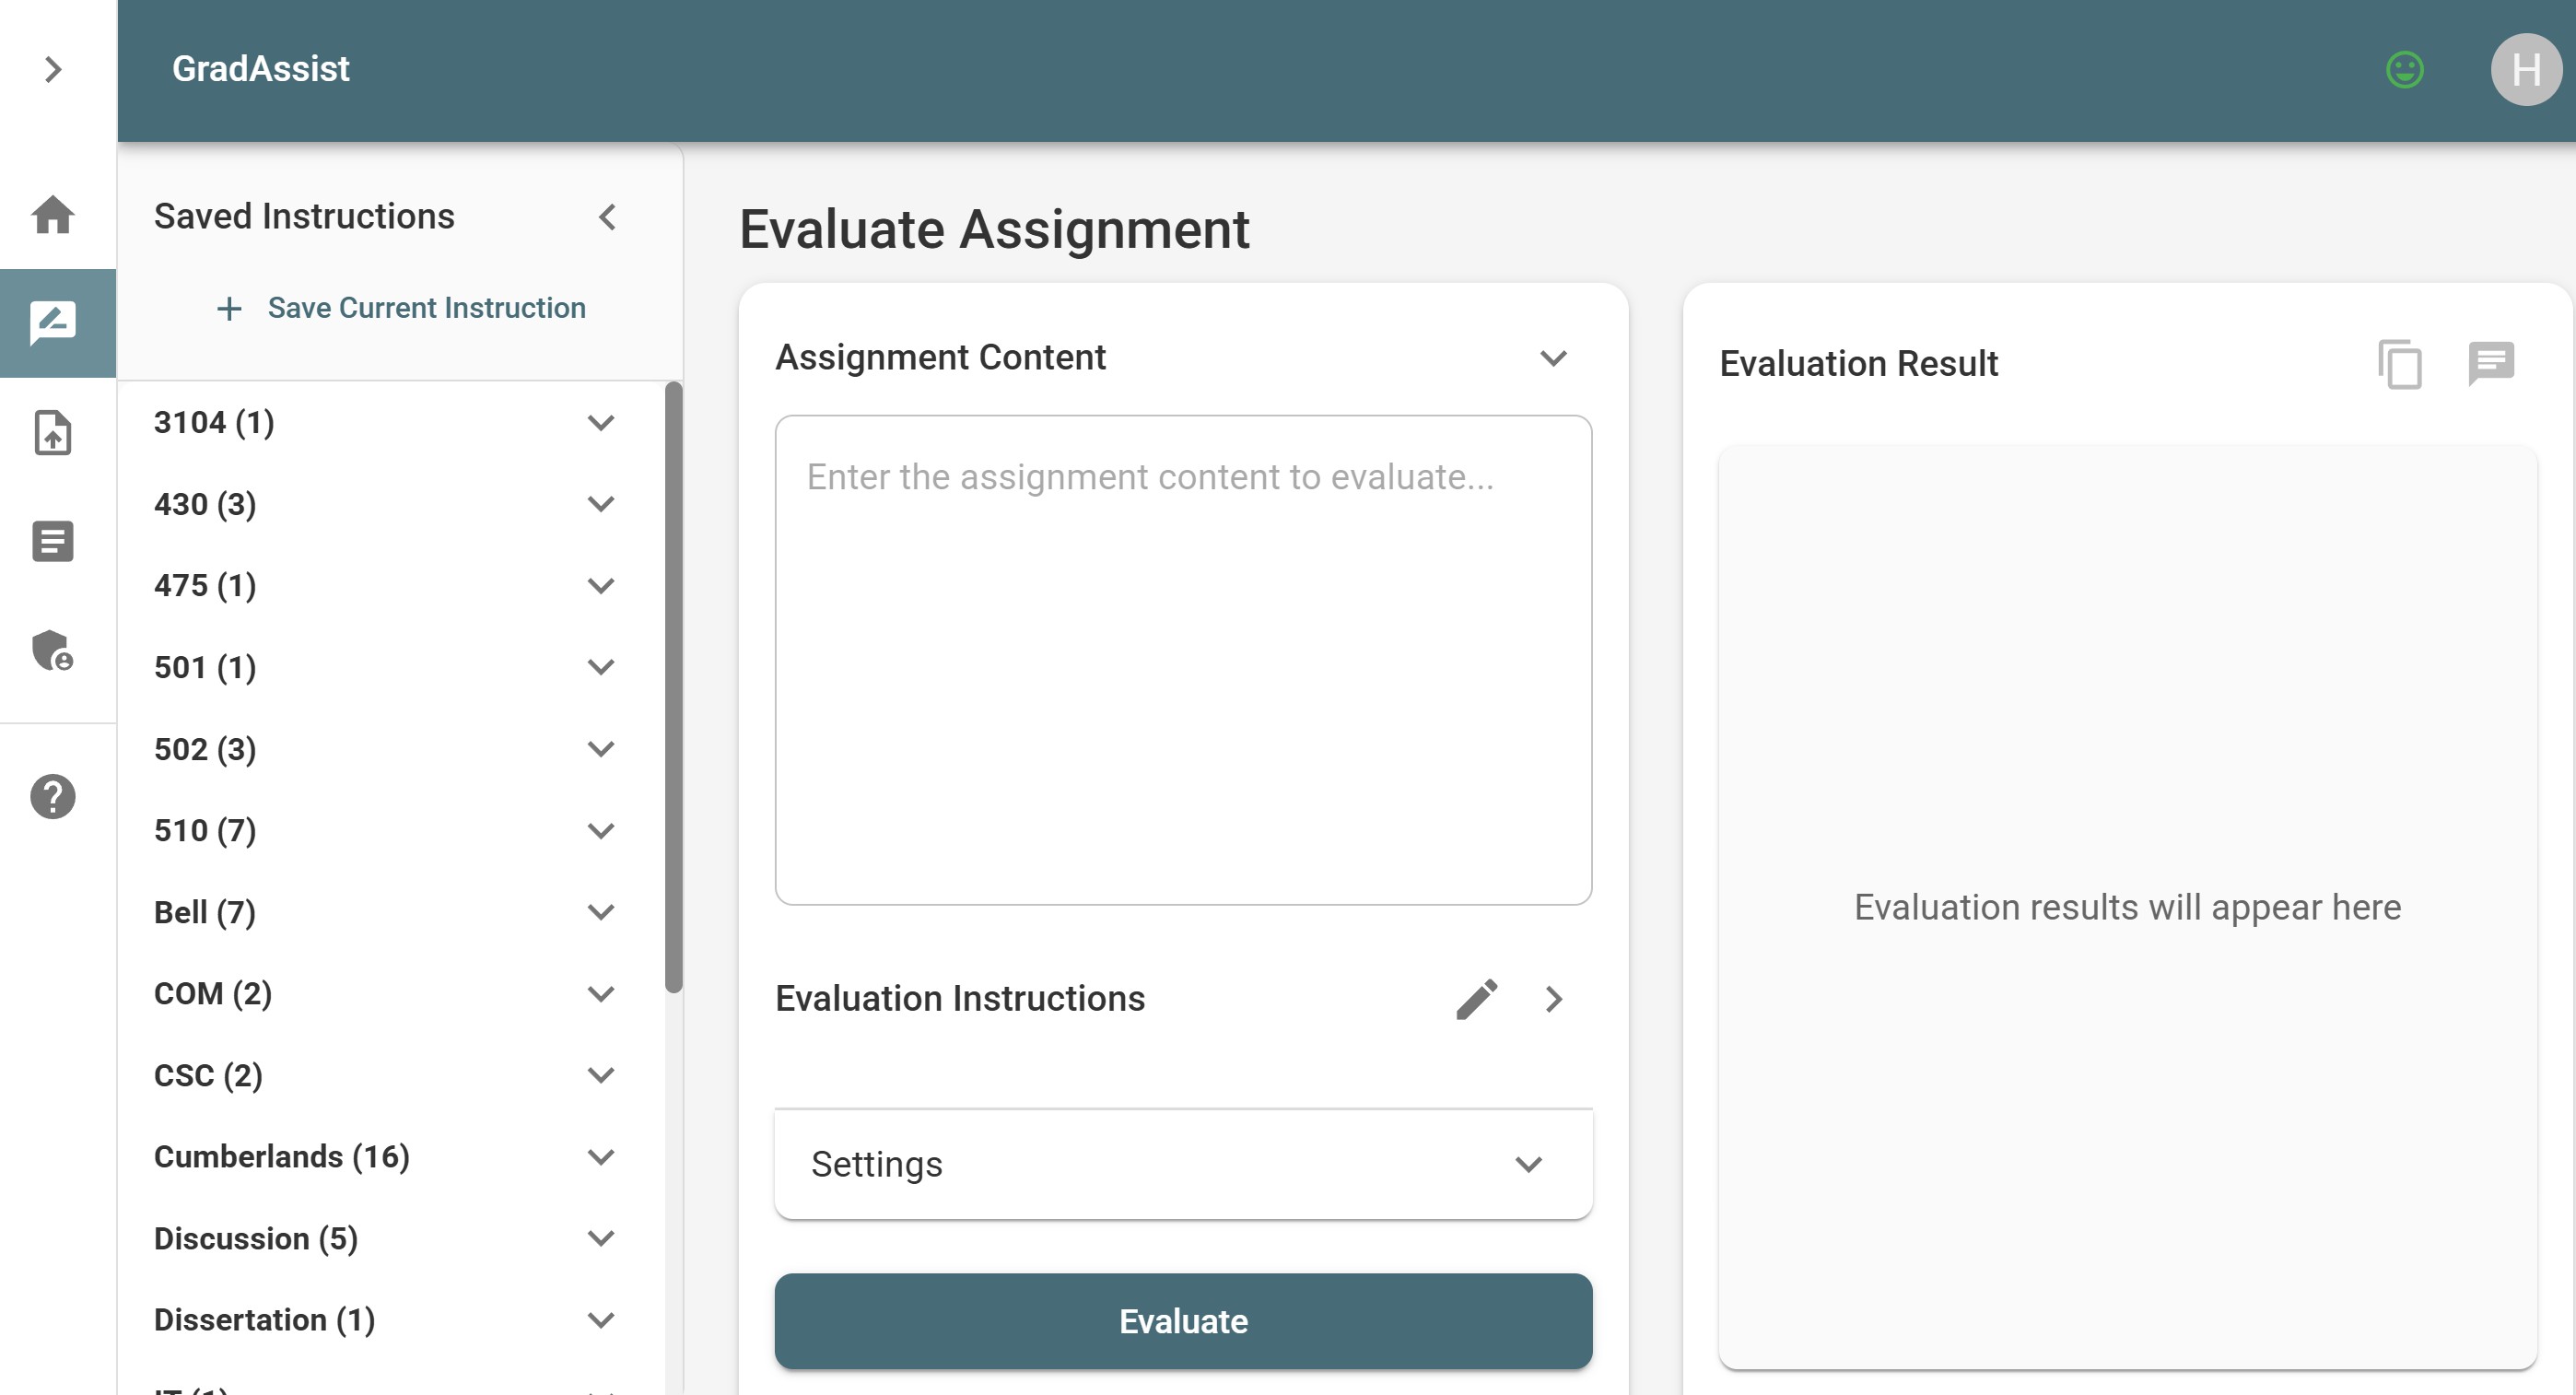Go to Home in the sidebar

click(53, 214)
